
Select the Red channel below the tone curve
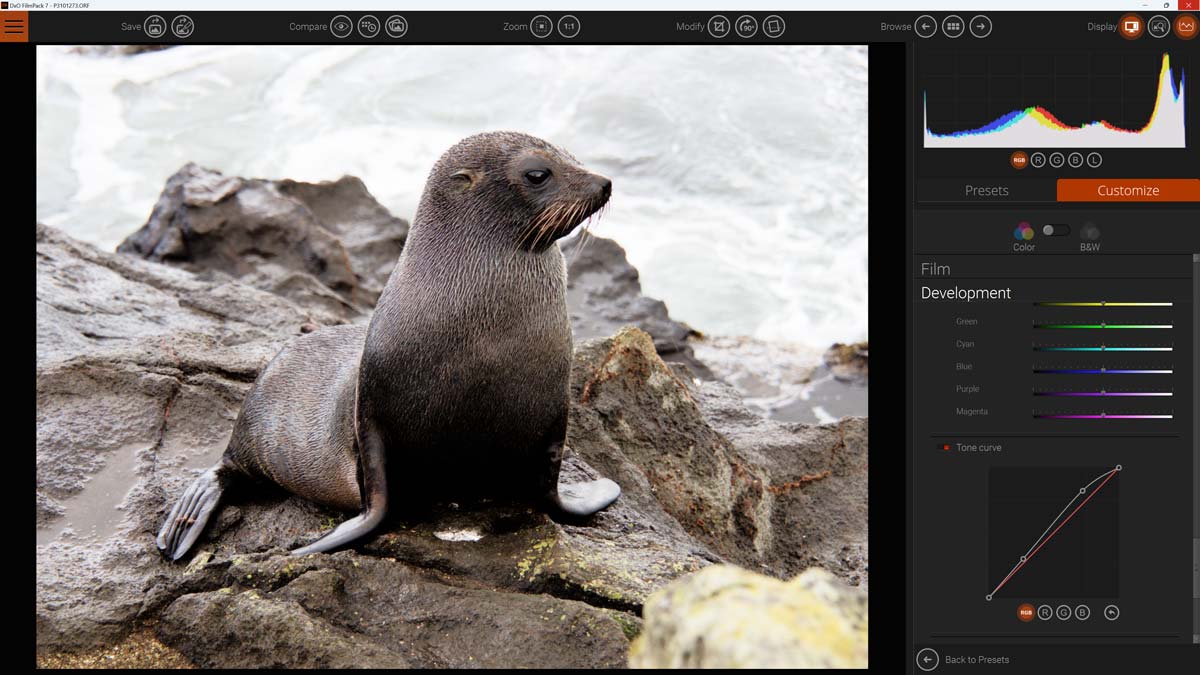tap(1046, 611)
